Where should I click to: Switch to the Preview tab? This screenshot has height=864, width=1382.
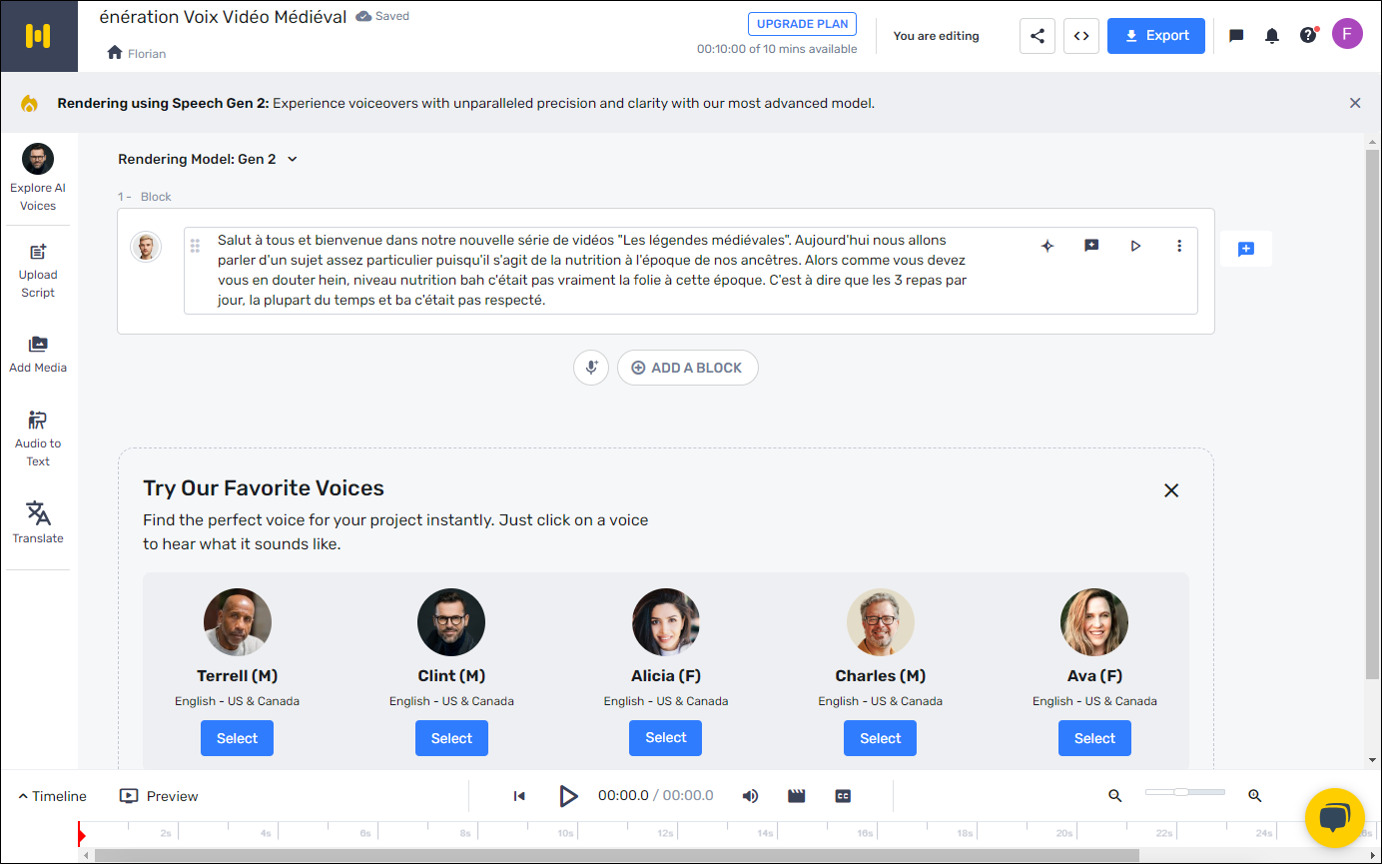pyautogui.click(x=158, y=796)
